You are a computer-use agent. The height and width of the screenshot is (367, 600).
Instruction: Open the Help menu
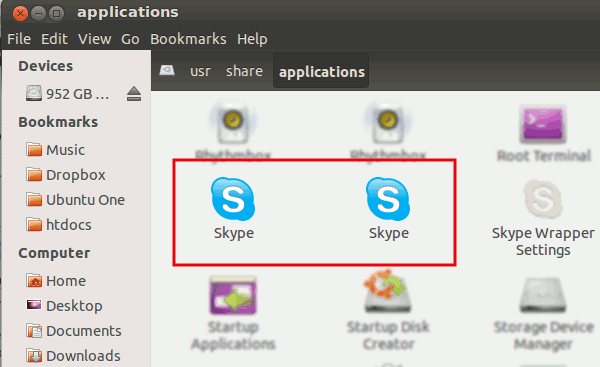pos(252,39)
